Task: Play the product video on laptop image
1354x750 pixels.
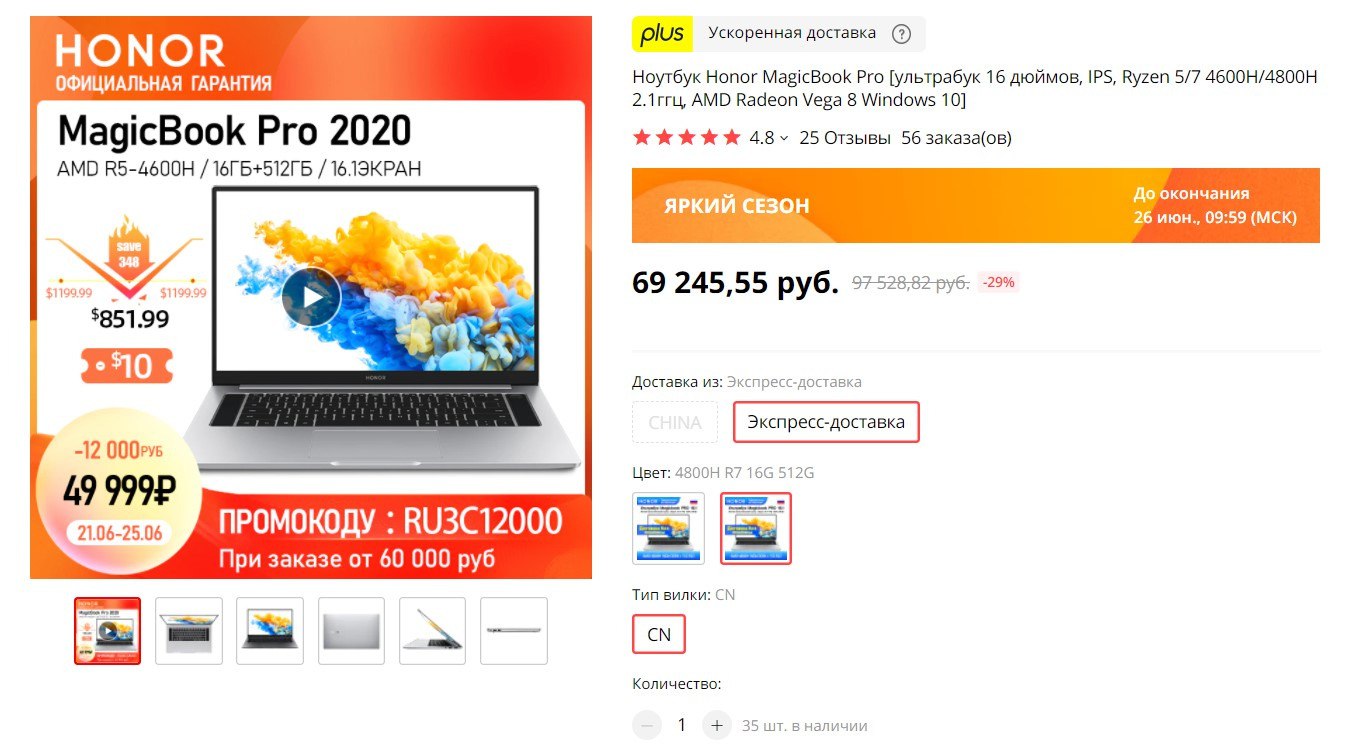Action: (311, 297)
